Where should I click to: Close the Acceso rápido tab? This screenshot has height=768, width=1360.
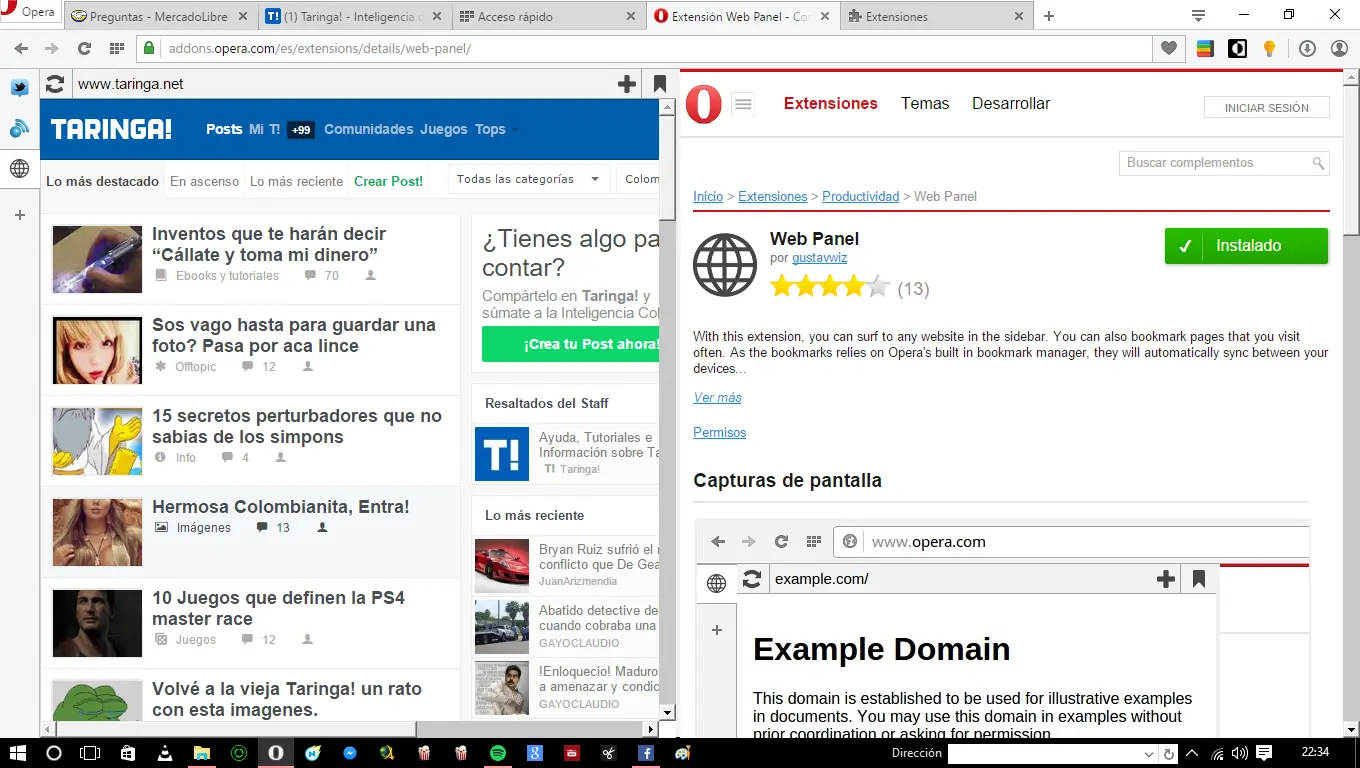point(629,16)
